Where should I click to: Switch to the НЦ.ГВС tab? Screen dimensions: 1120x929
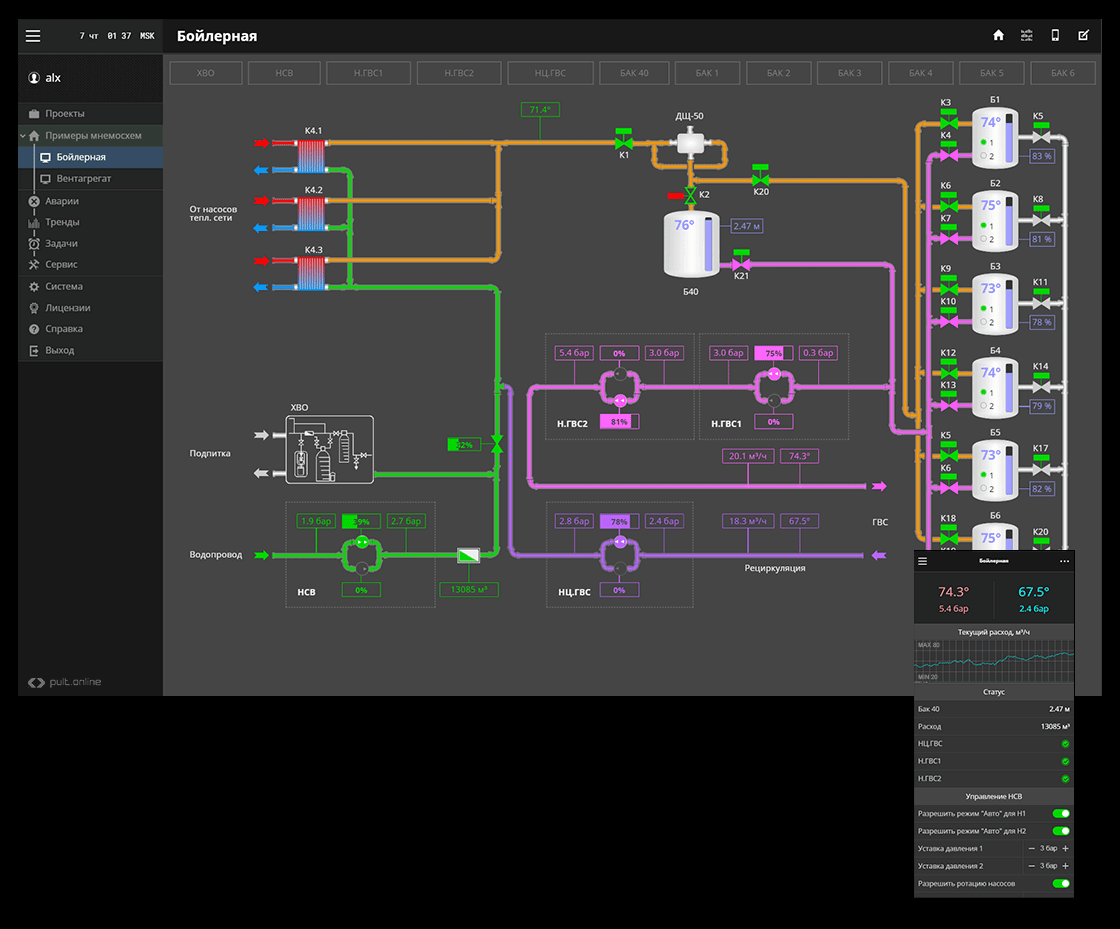[x=550, y=73]
